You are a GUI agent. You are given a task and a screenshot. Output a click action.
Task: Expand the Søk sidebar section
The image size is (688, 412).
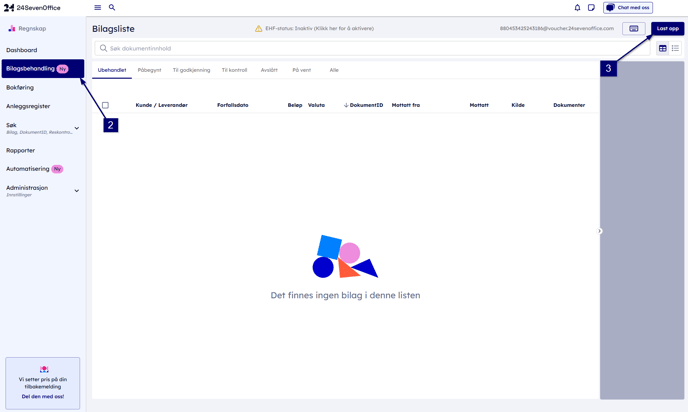76,128
